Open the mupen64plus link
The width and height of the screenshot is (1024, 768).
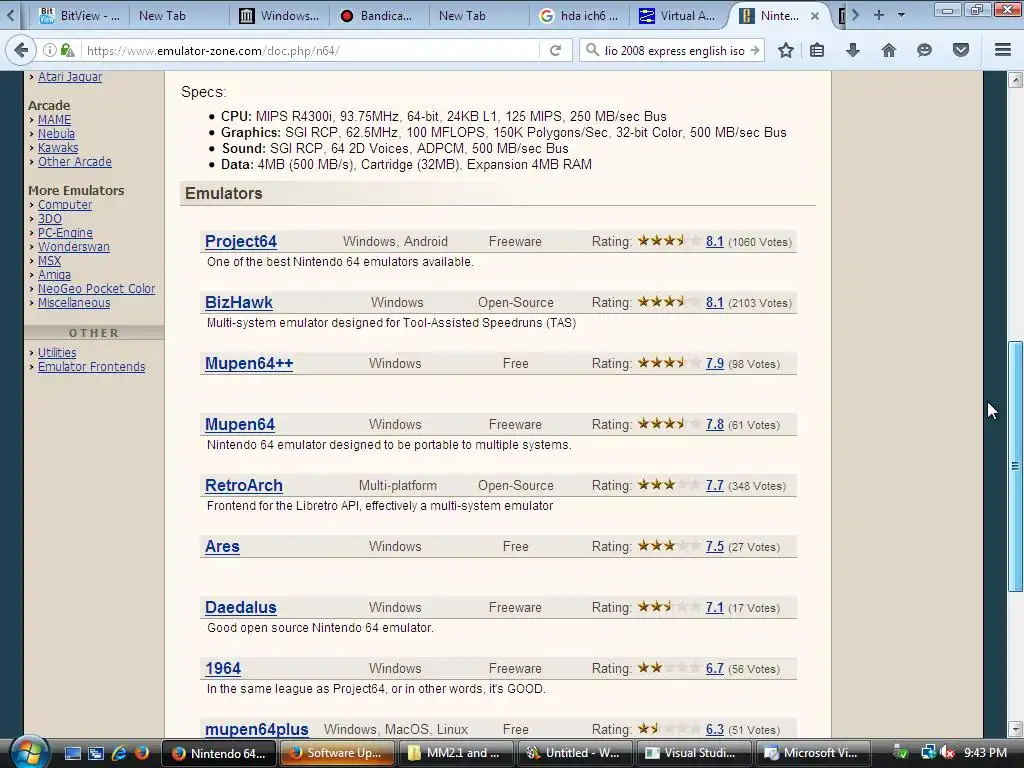[257, 729]
